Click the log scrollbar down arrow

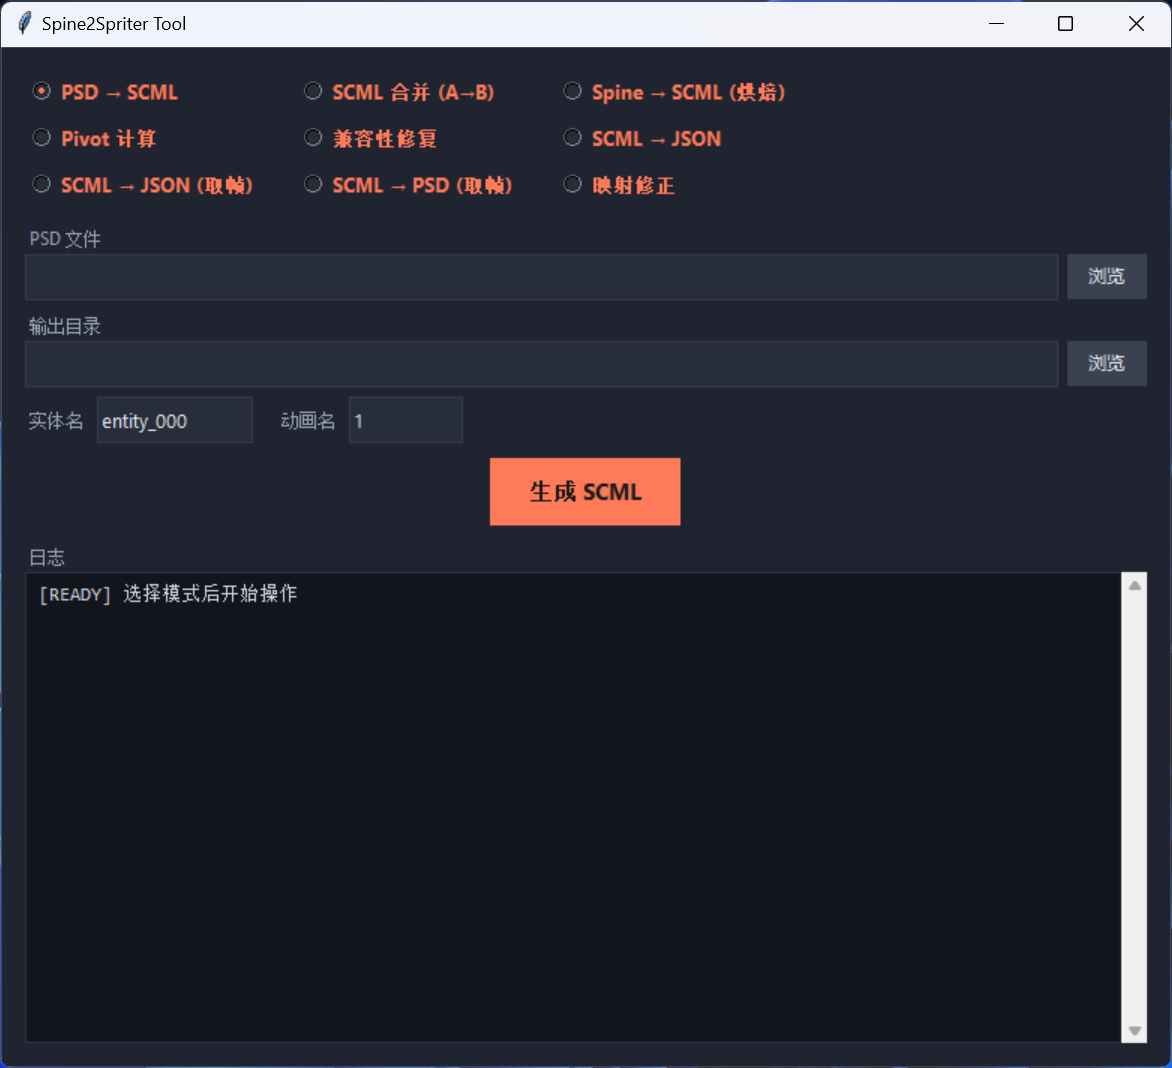click(1134, 1031)
